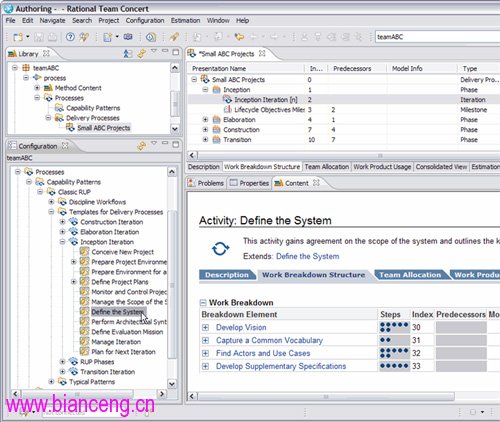Expand the Transition phase row in the editor
The image size is (500, 422).
pos(205,140)
